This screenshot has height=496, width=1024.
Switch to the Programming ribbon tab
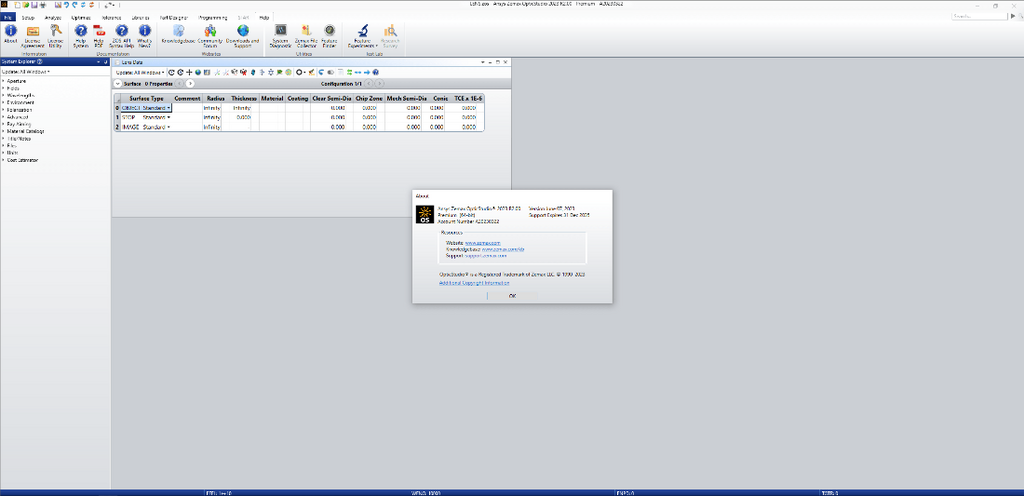coord(213,18)
